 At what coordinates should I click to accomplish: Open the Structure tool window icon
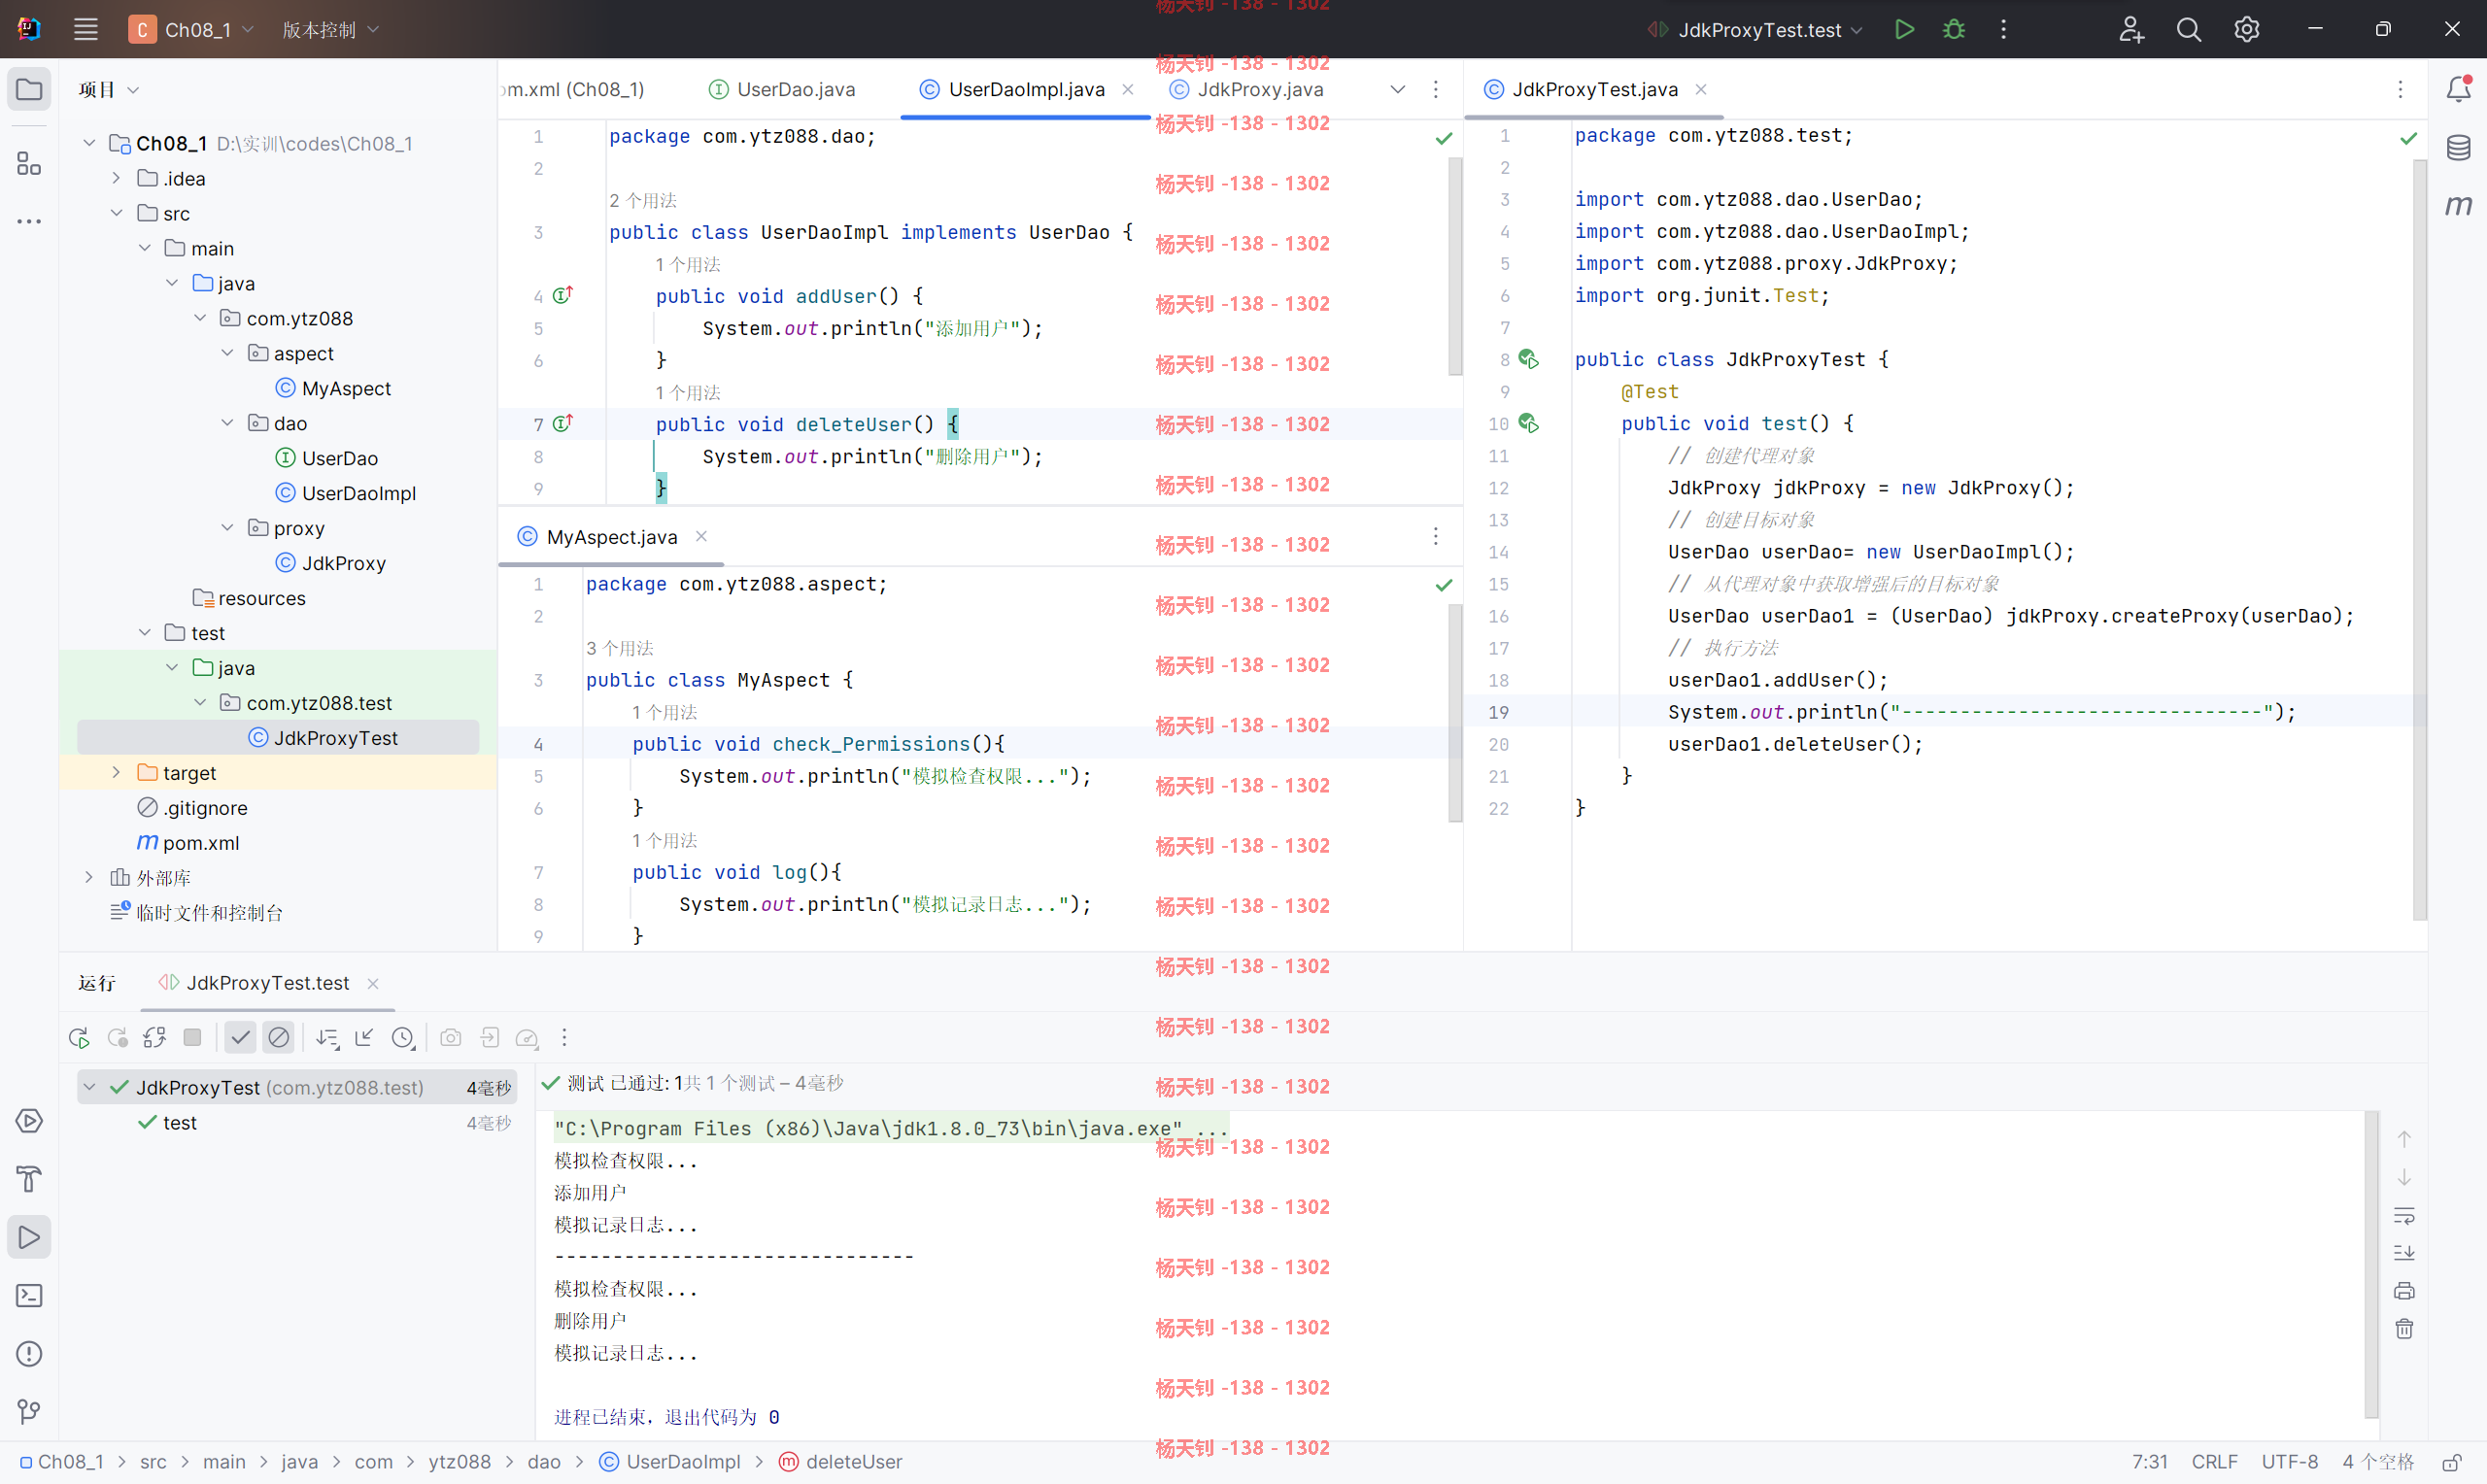tap(29, 163)
